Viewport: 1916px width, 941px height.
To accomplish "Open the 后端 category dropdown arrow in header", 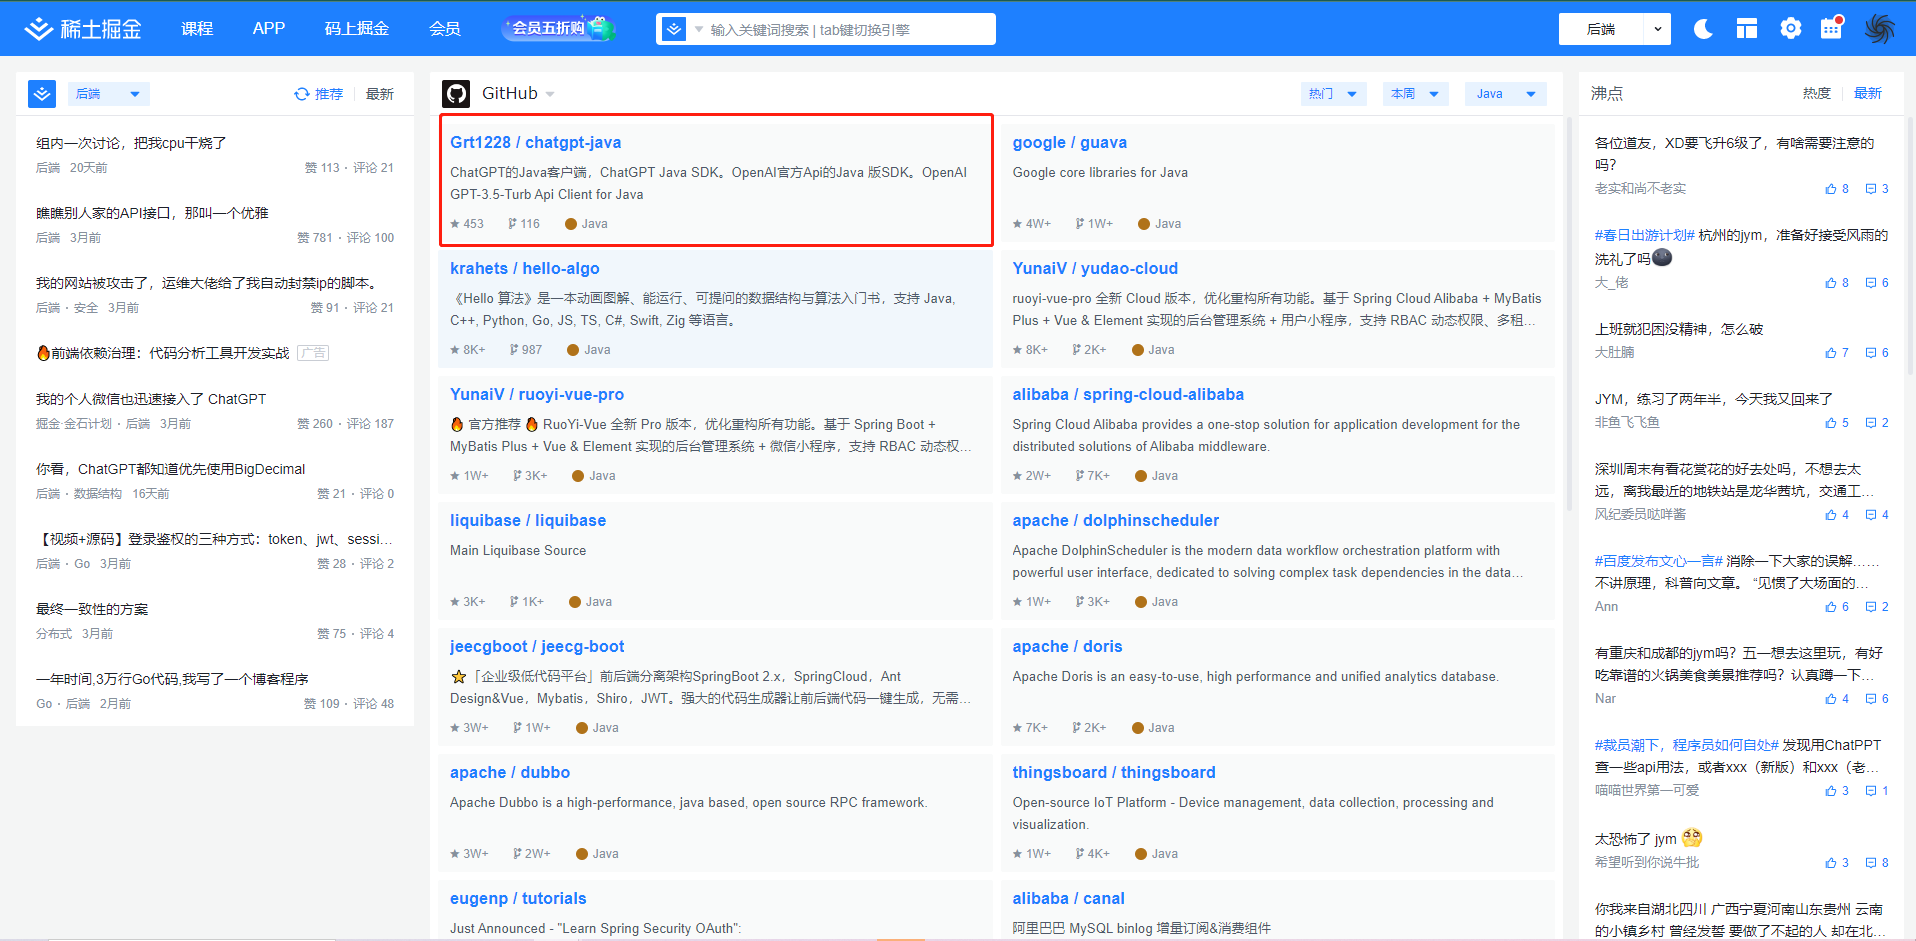I will click(x=1658, y=29).
